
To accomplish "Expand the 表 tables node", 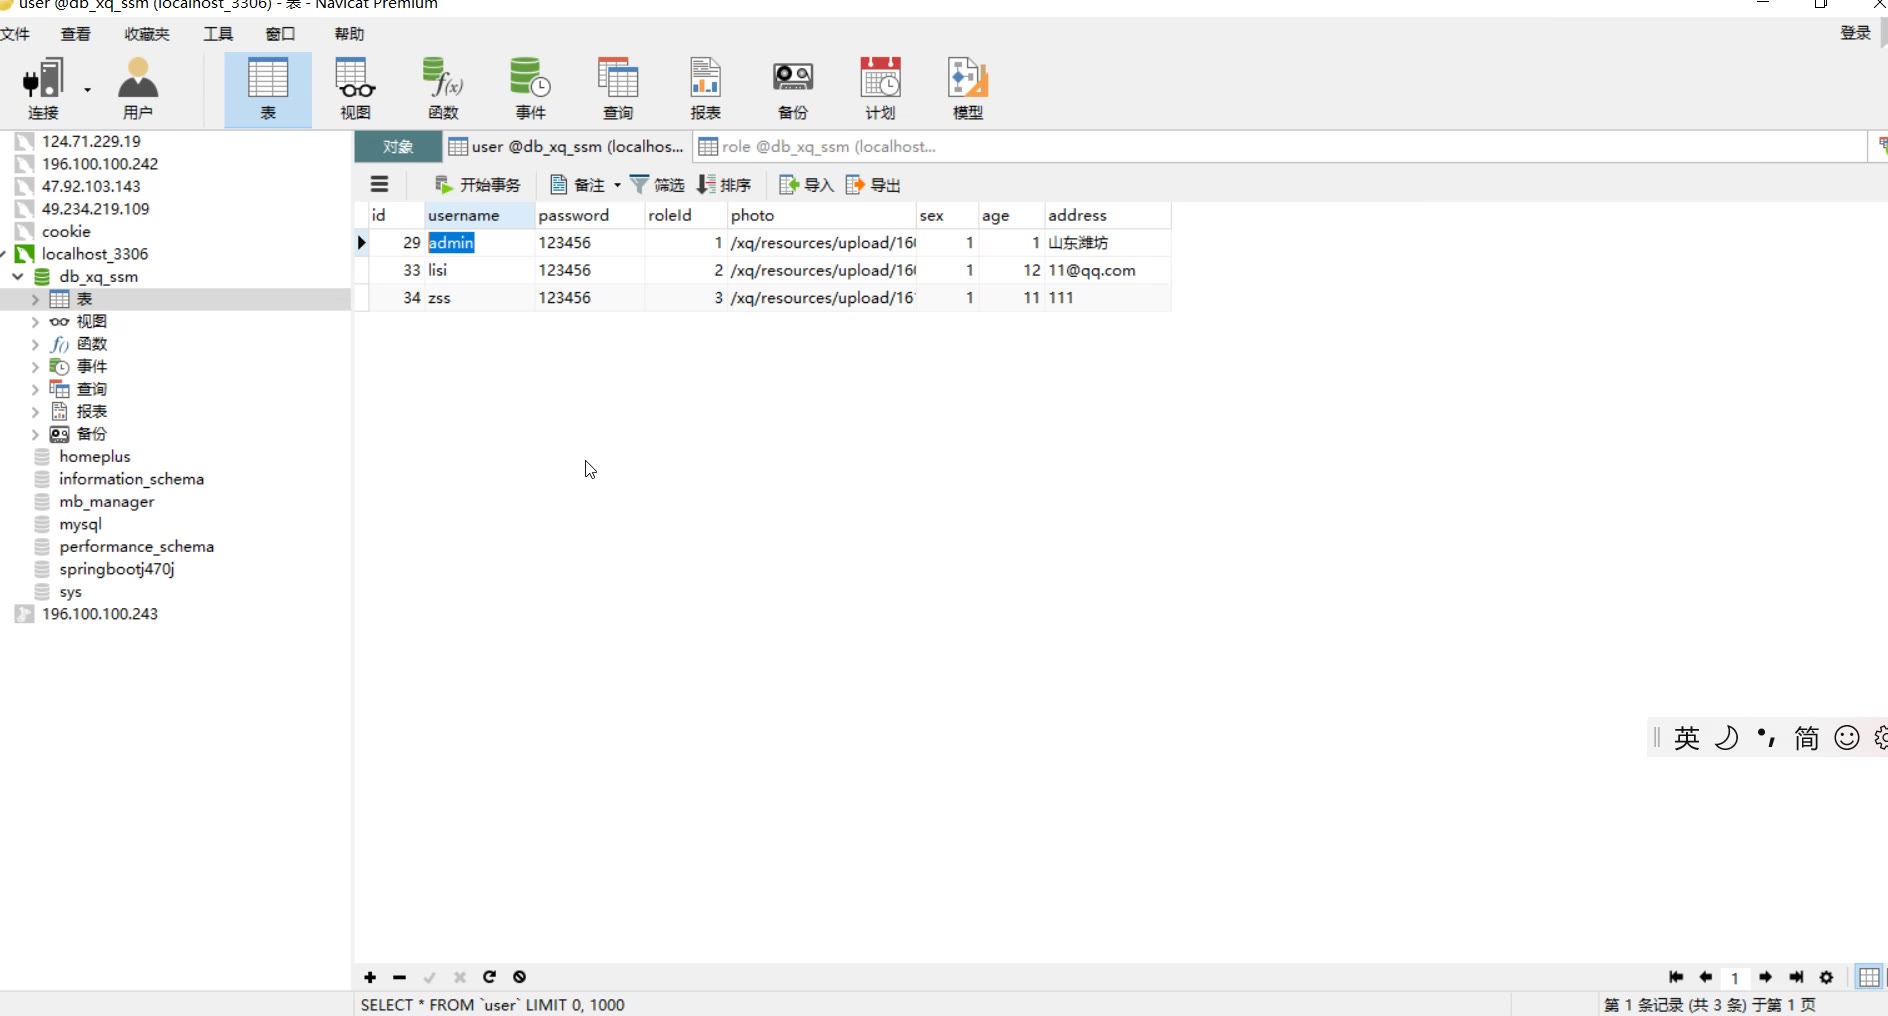I will click(x=35, y=299).
